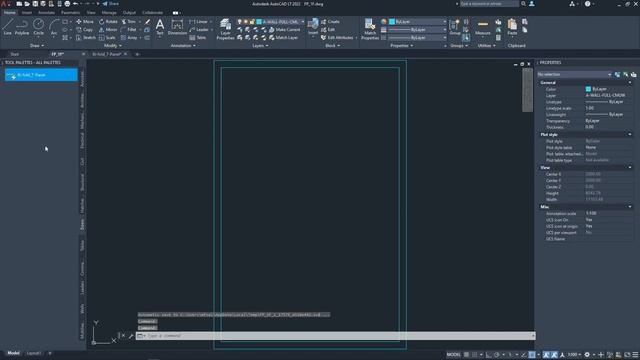The image size is (640, 360).
Task: Toggle polar tracking in status bar
Action: click(x=496, y=355)
